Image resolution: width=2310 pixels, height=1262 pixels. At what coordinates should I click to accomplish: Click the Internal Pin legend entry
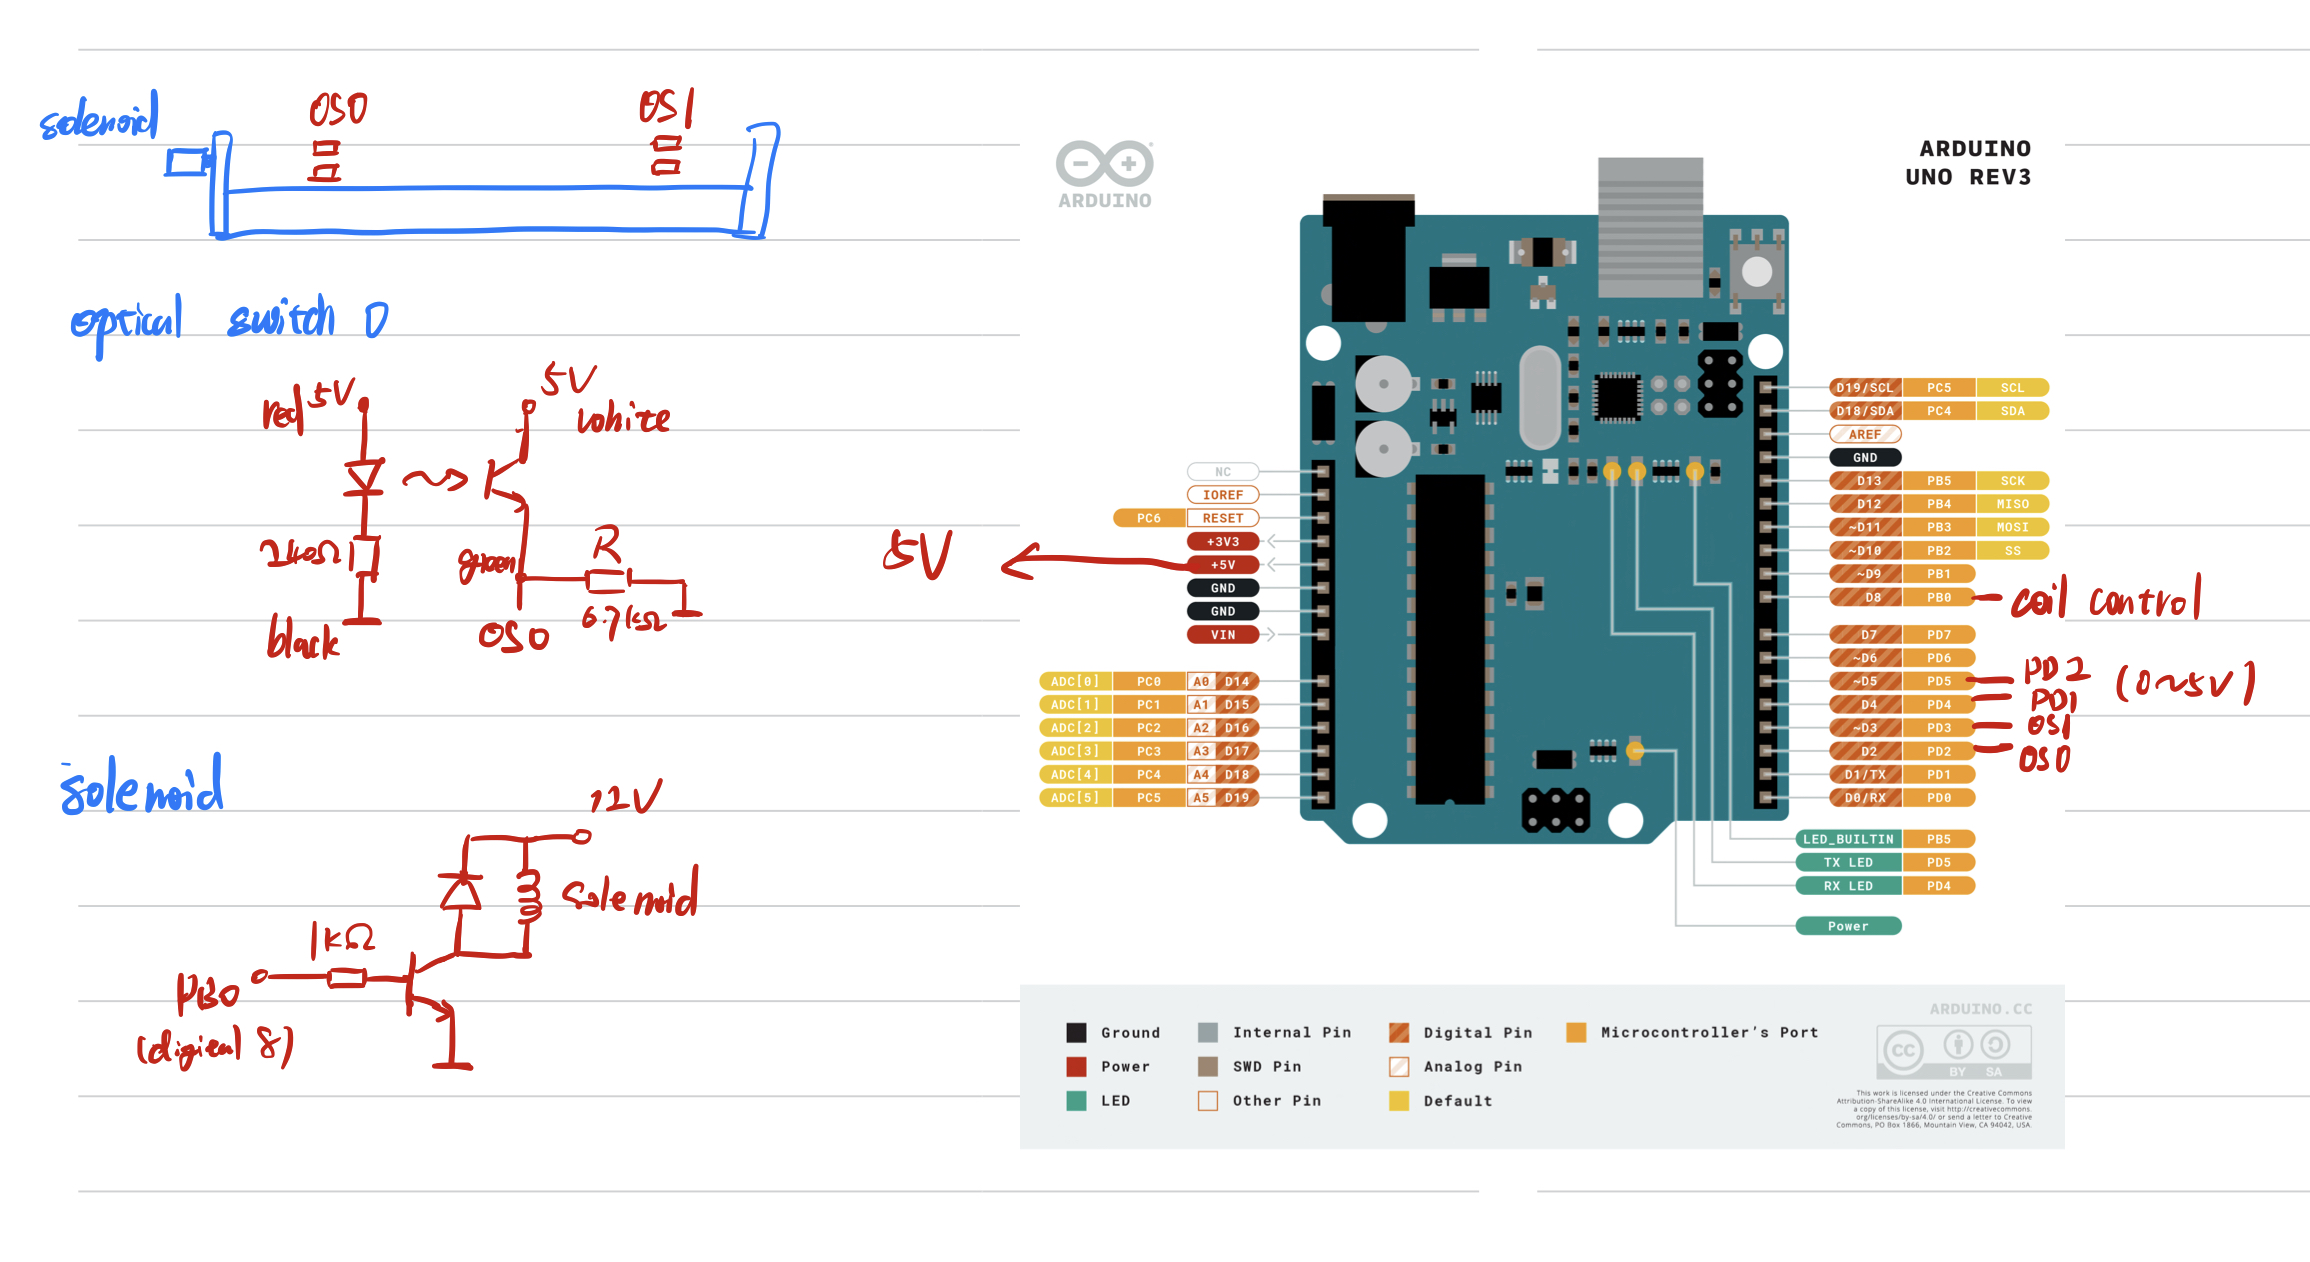(1275, 1033)
